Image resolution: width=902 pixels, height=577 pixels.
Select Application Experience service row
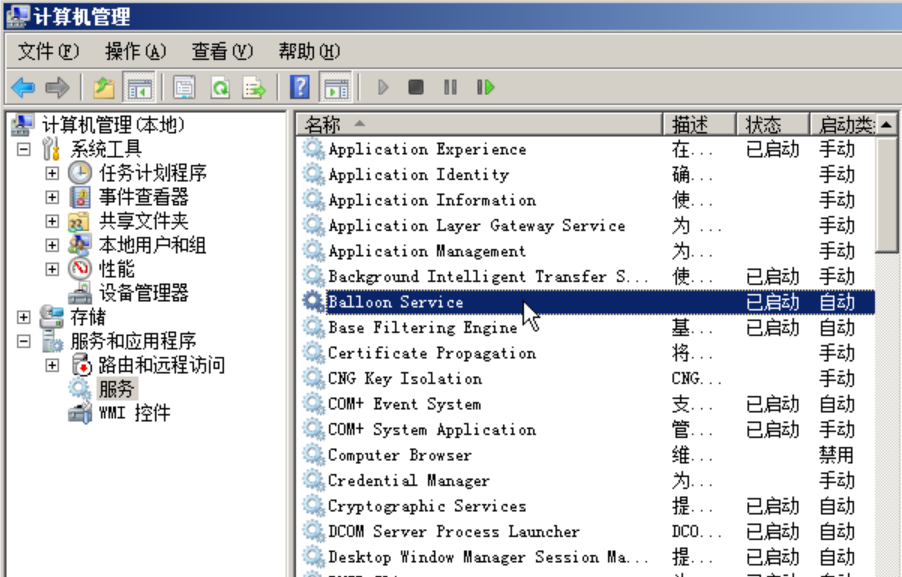pos(586,149)
